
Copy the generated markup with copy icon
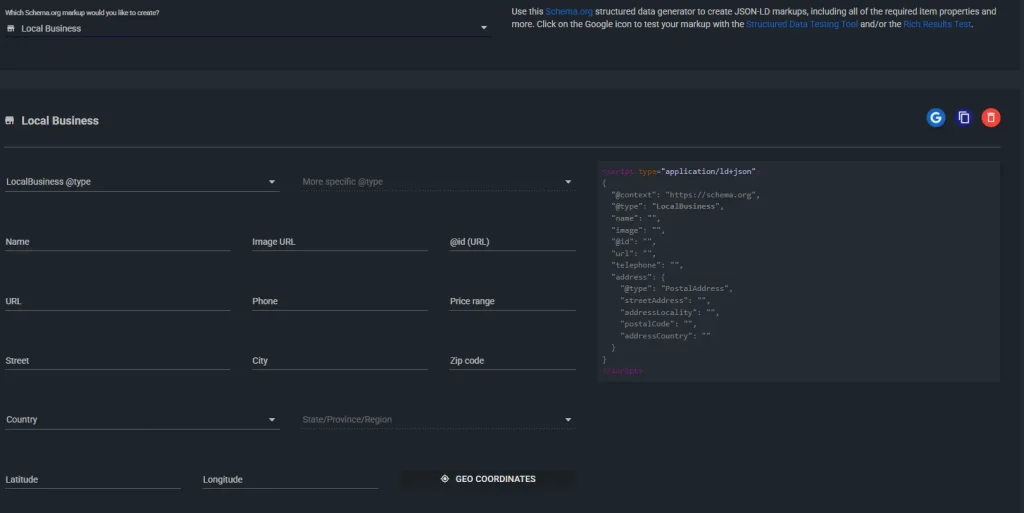963,117
